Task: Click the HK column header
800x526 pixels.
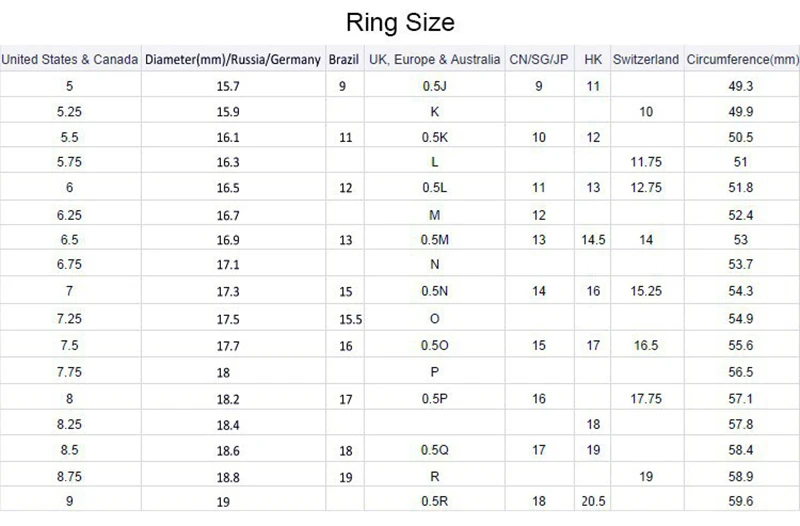Action: pyautogui.click(x=592, y=60)
